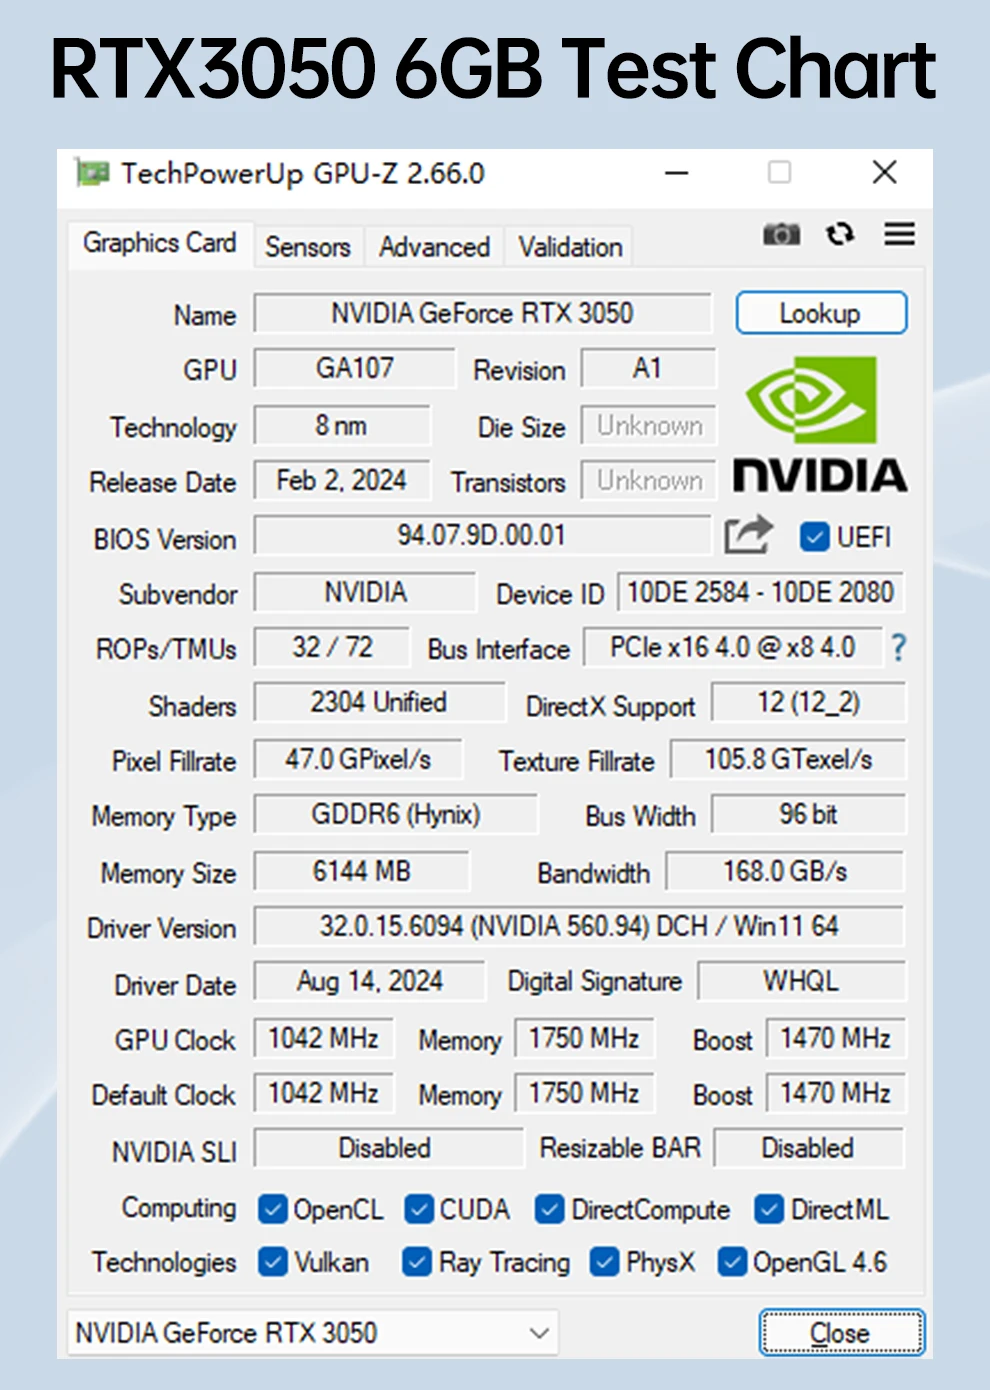Close the window with the X button
The height and width of the screenshot is (1390, 990).
[884, 173]
